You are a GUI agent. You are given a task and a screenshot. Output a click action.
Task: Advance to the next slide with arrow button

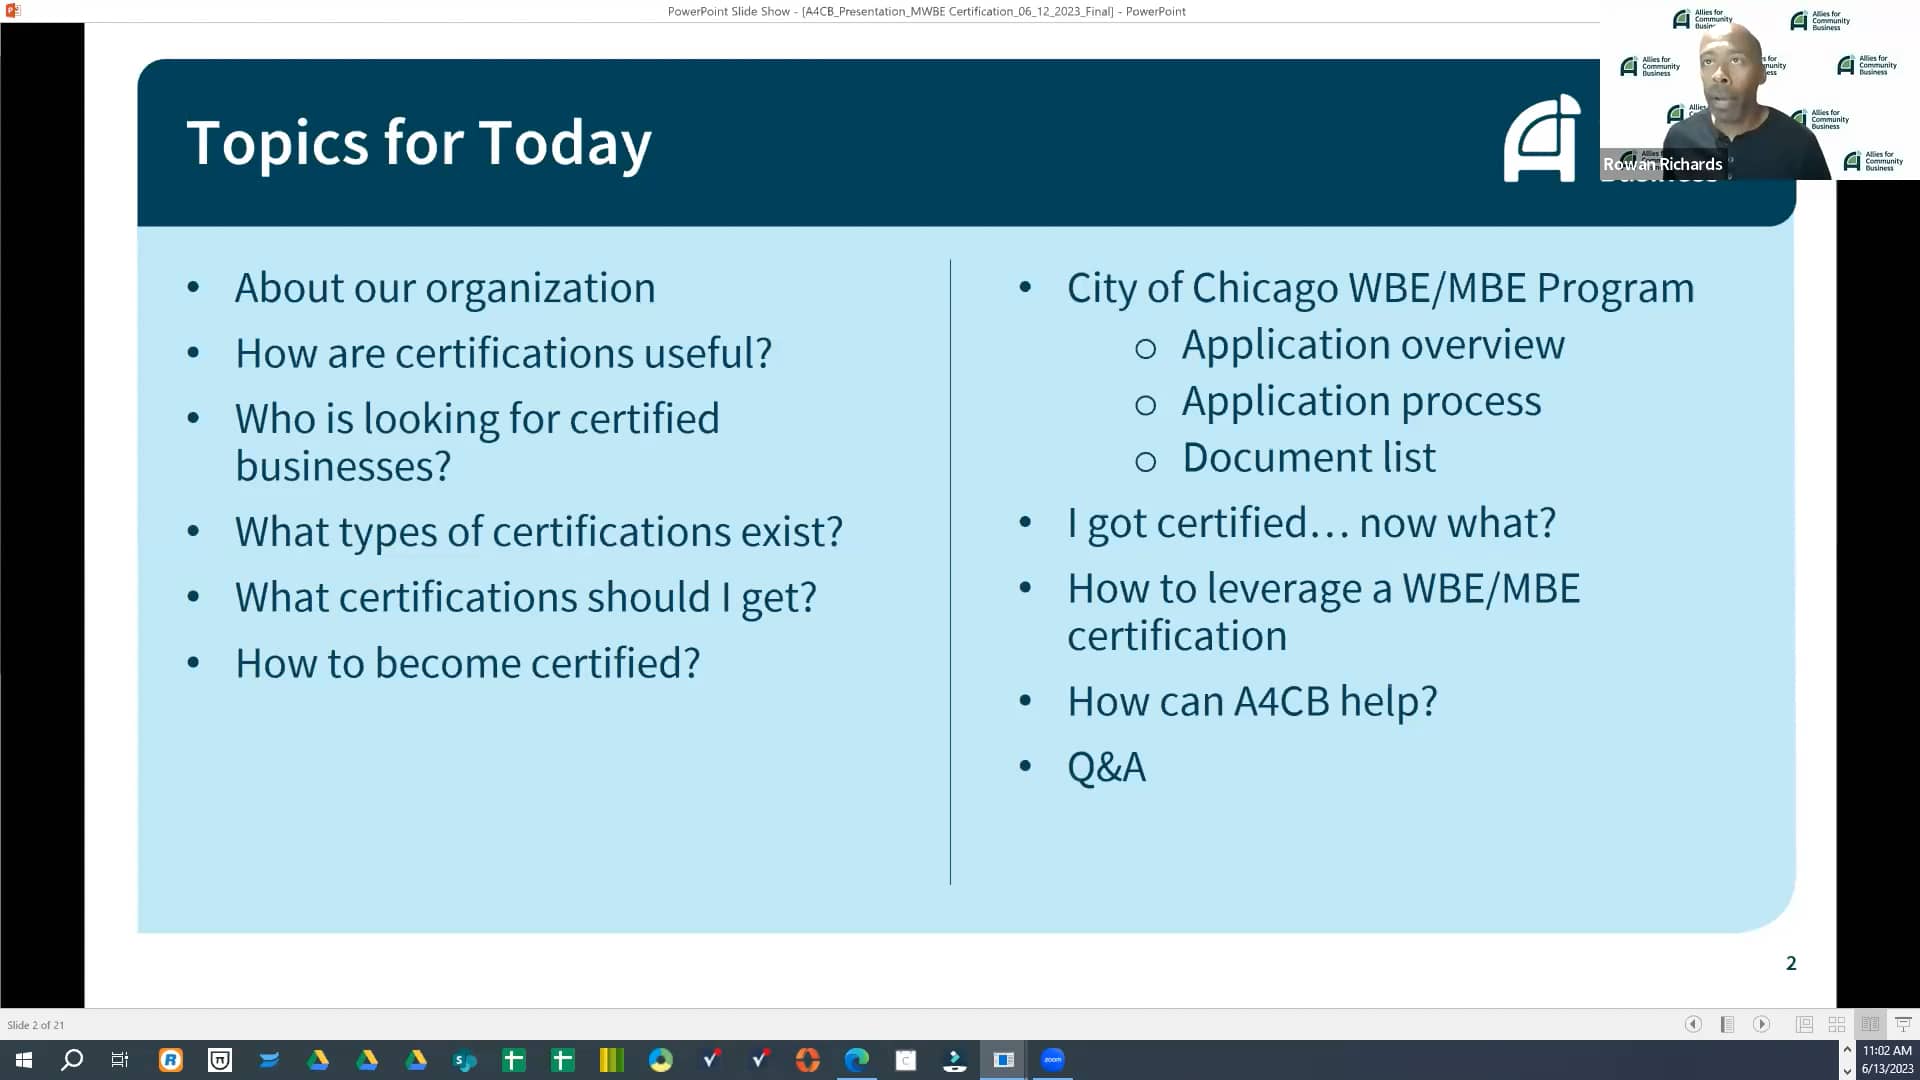point(1761,1024)
